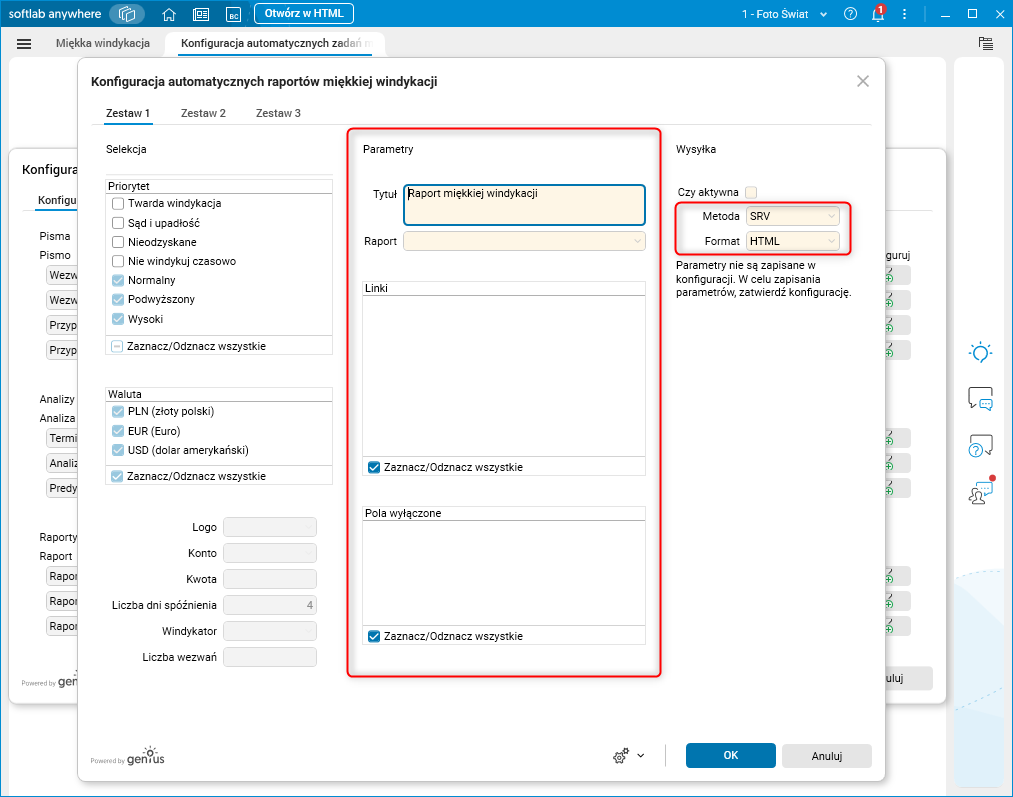Viewport: 1013px width, 797px height.
Task: Switch to the Zestaw 3 tab
Action: 278,113
